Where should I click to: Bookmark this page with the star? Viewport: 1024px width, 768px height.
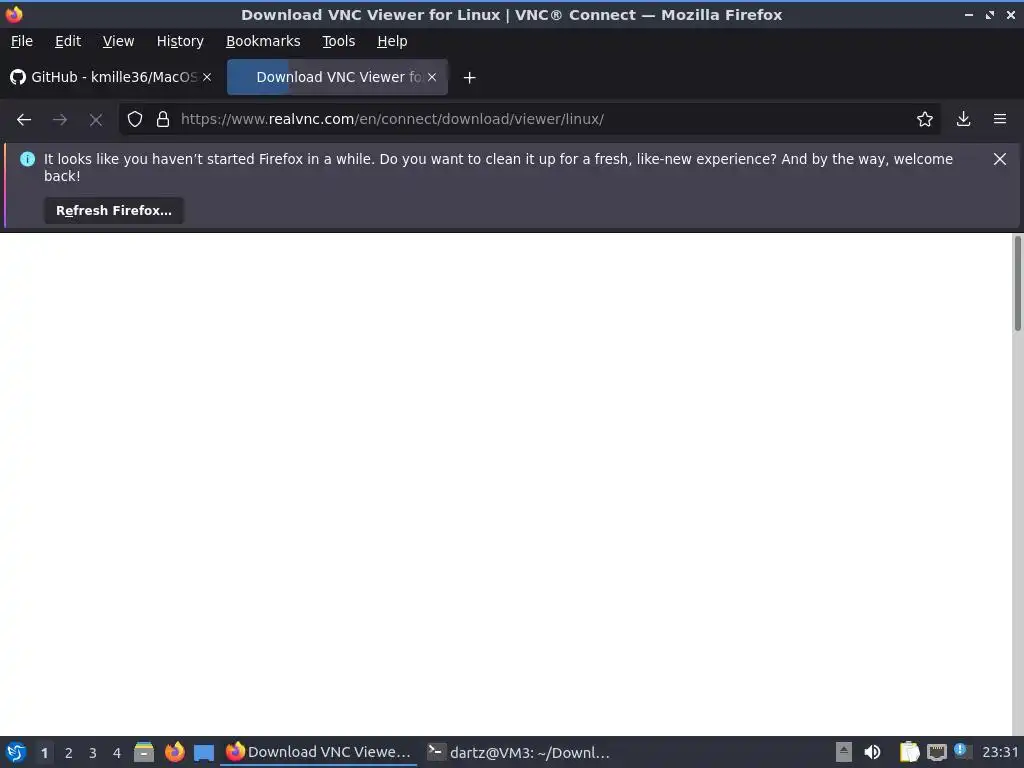point(925,119)
